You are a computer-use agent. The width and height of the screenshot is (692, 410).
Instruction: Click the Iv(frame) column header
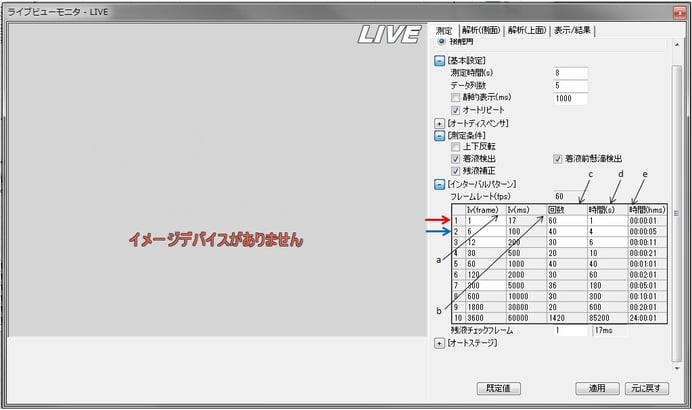click(485, 210)
